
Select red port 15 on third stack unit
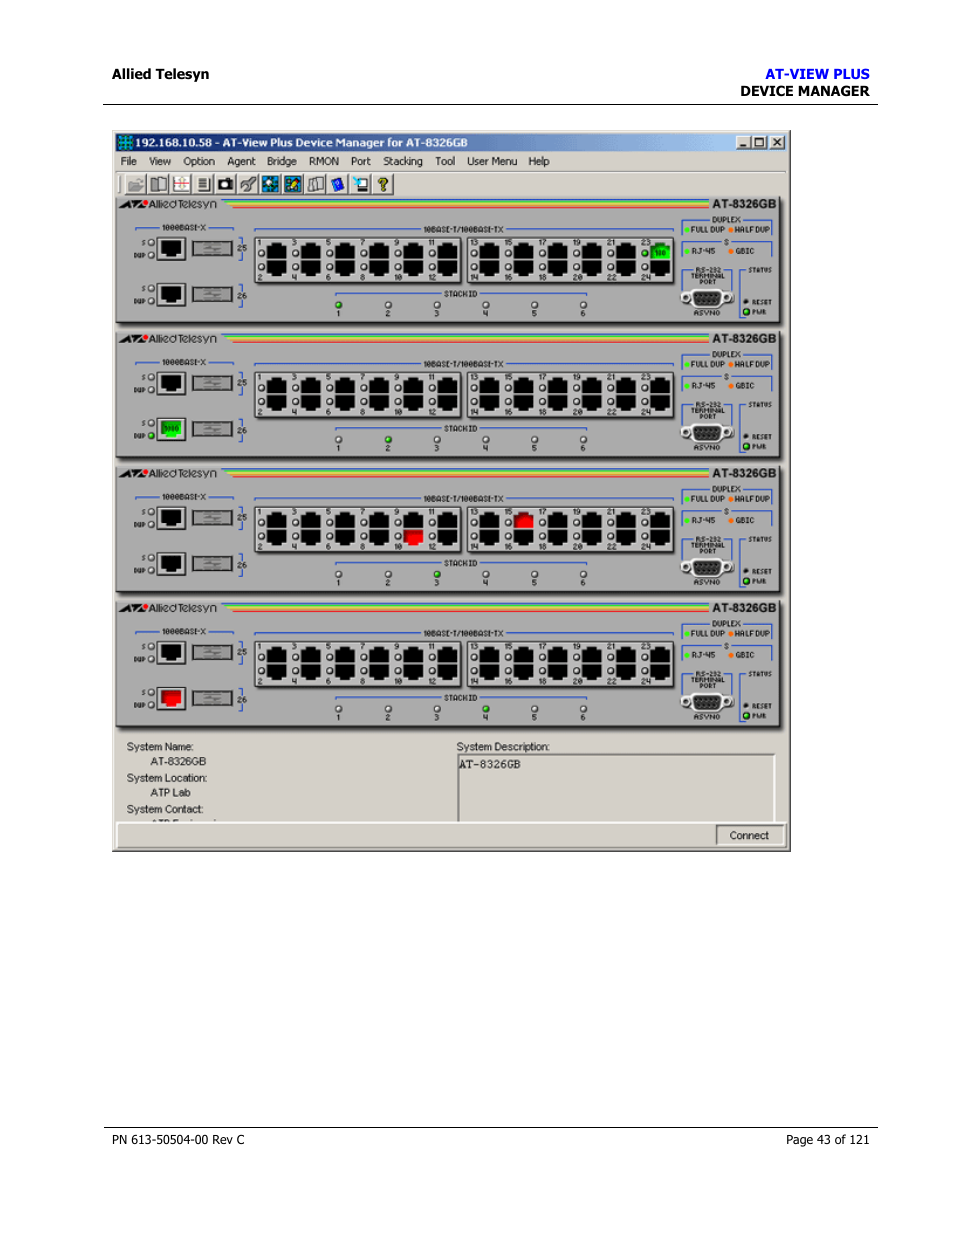point(524,521)
